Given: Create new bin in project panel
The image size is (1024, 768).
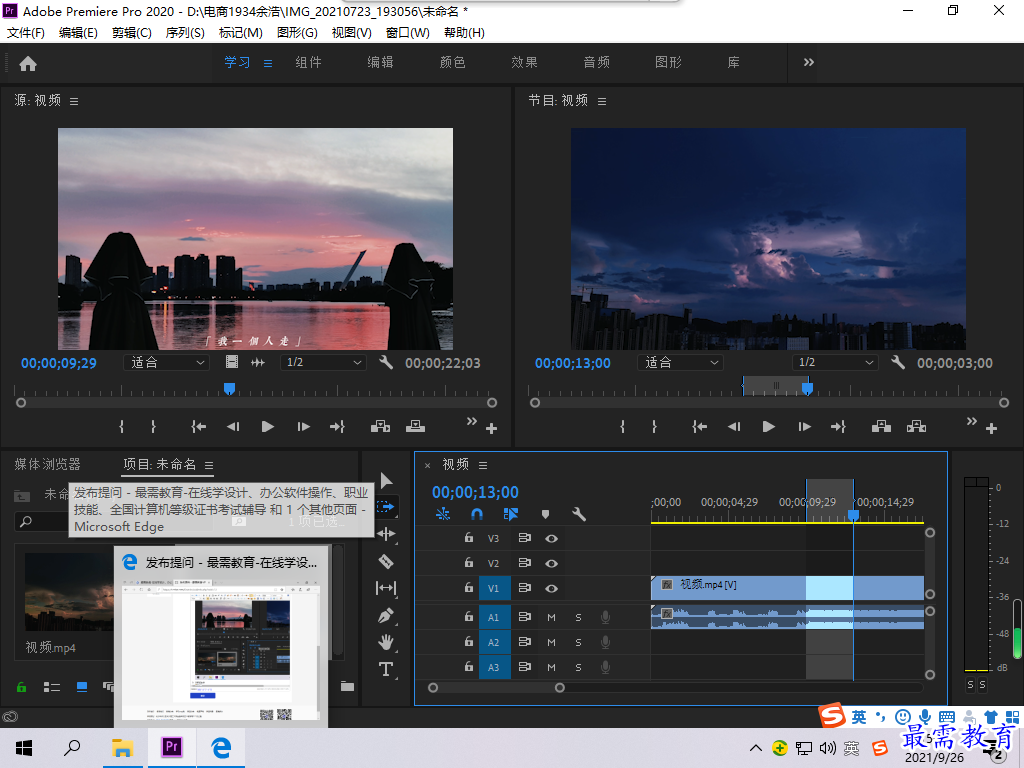Looking at the screenshot, I should [347, 686].
